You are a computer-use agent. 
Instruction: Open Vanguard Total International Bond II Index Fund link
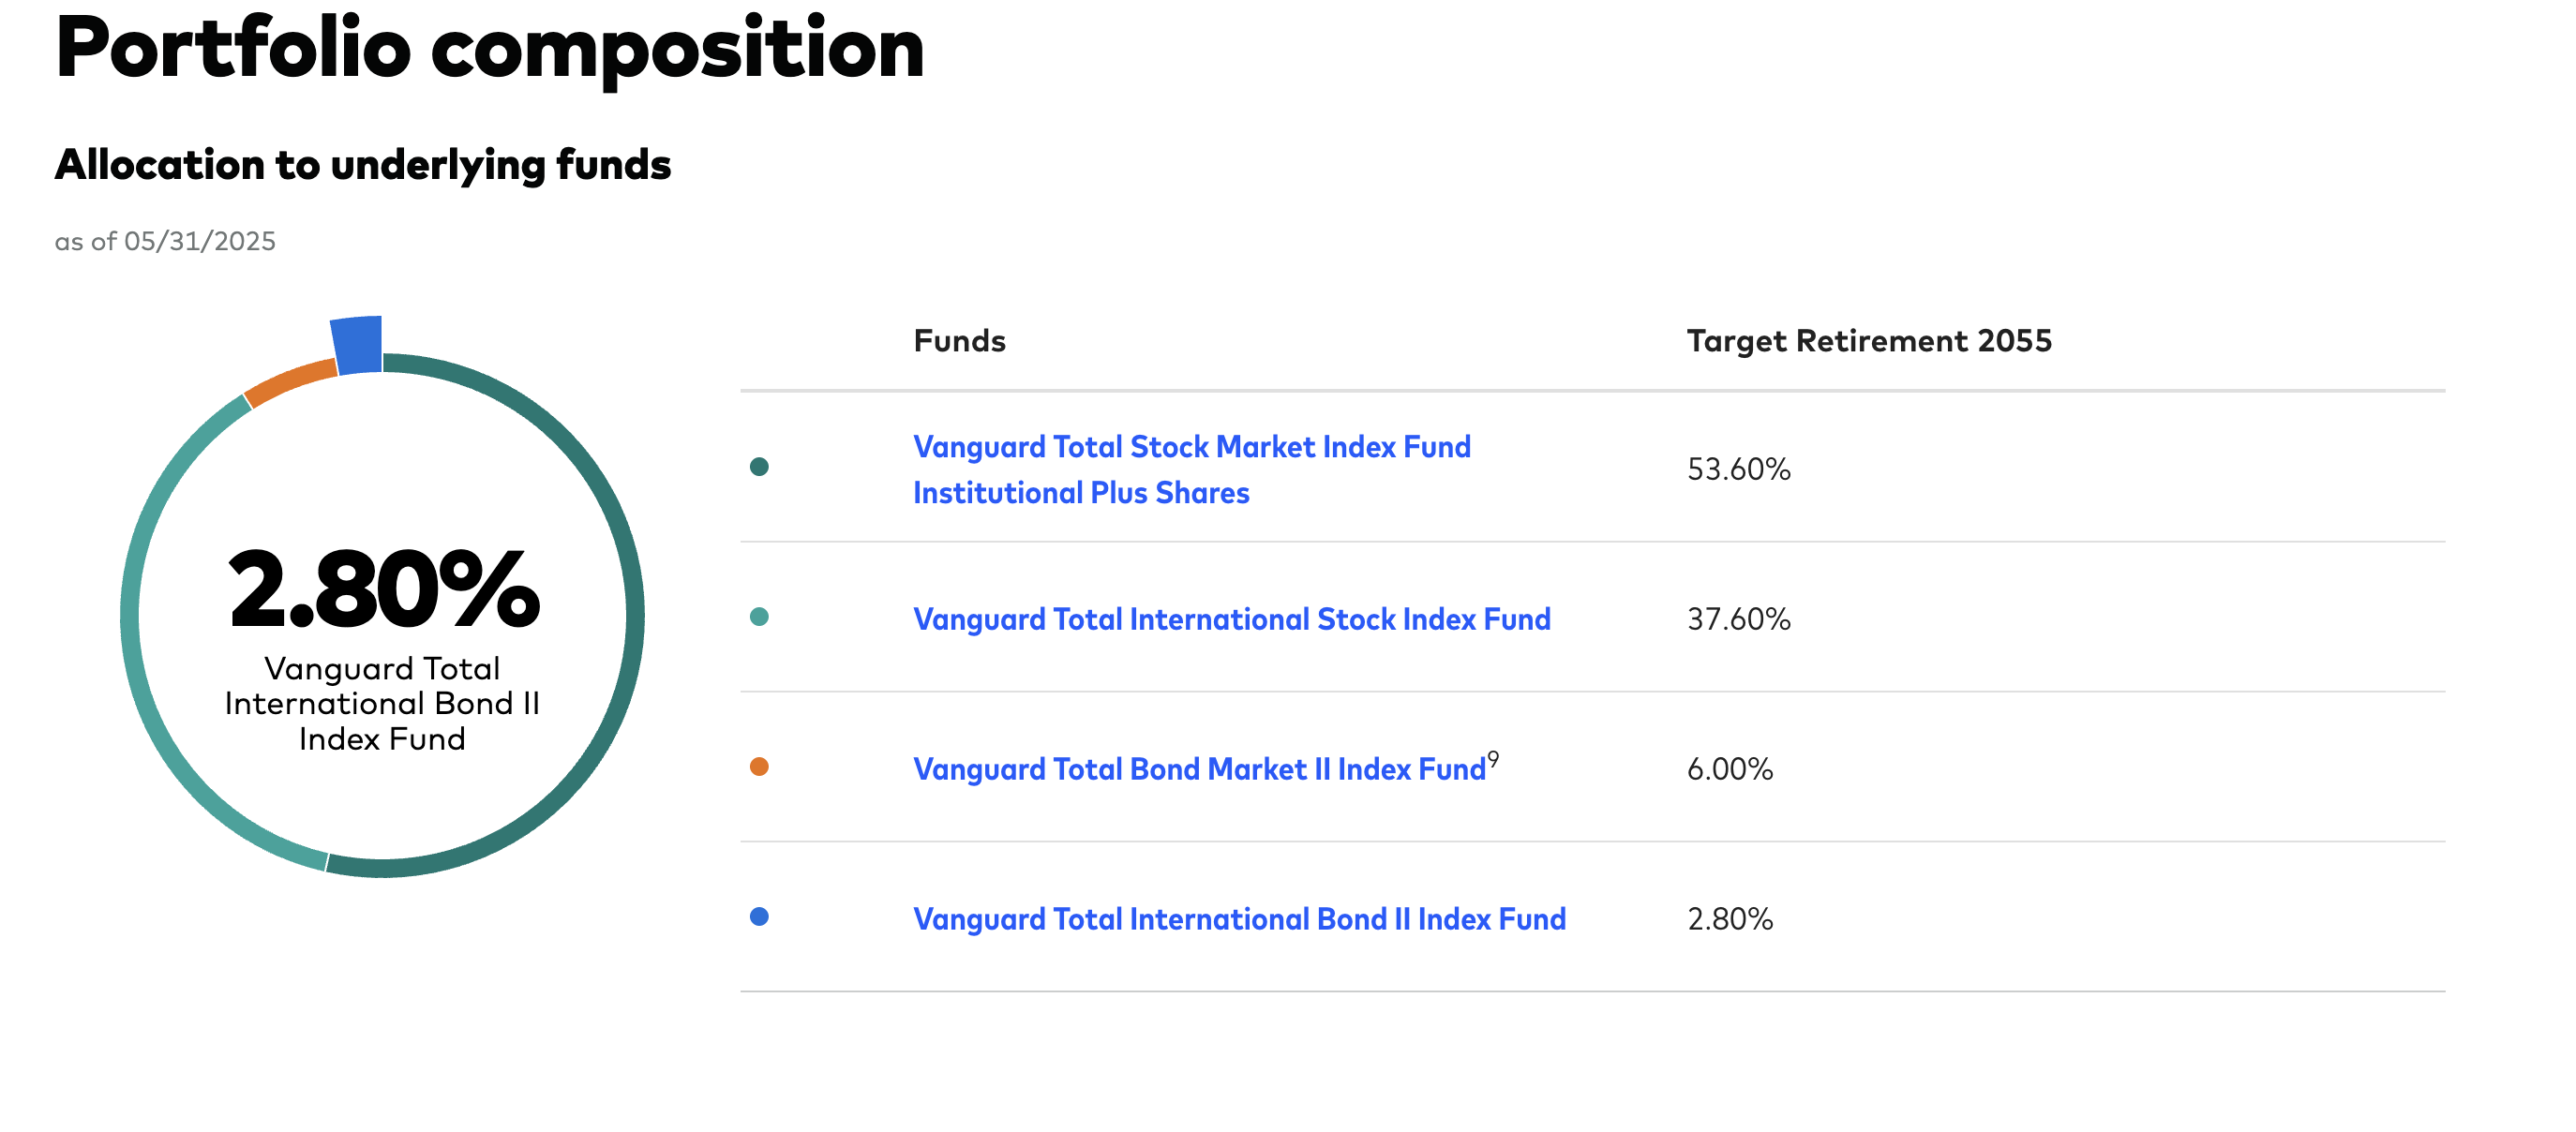point(1239,919)
